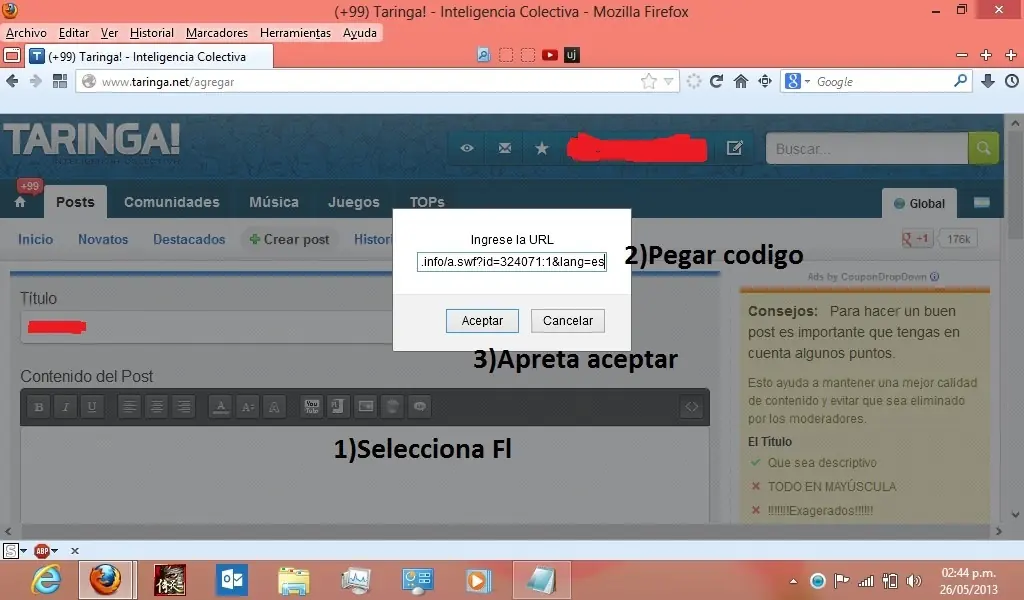Open the Editar menu
Screen dimensions: 1024x600
(74, 33)
